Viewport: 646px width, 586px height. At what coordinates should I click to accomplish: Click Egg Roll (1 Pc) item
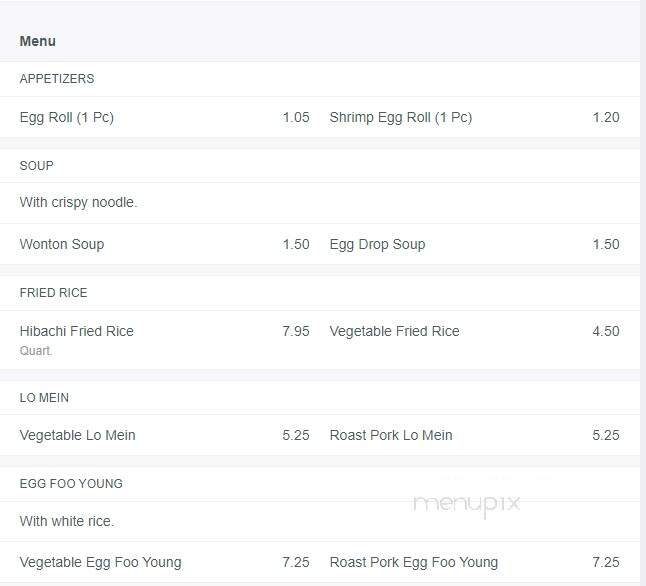[67, 117]
